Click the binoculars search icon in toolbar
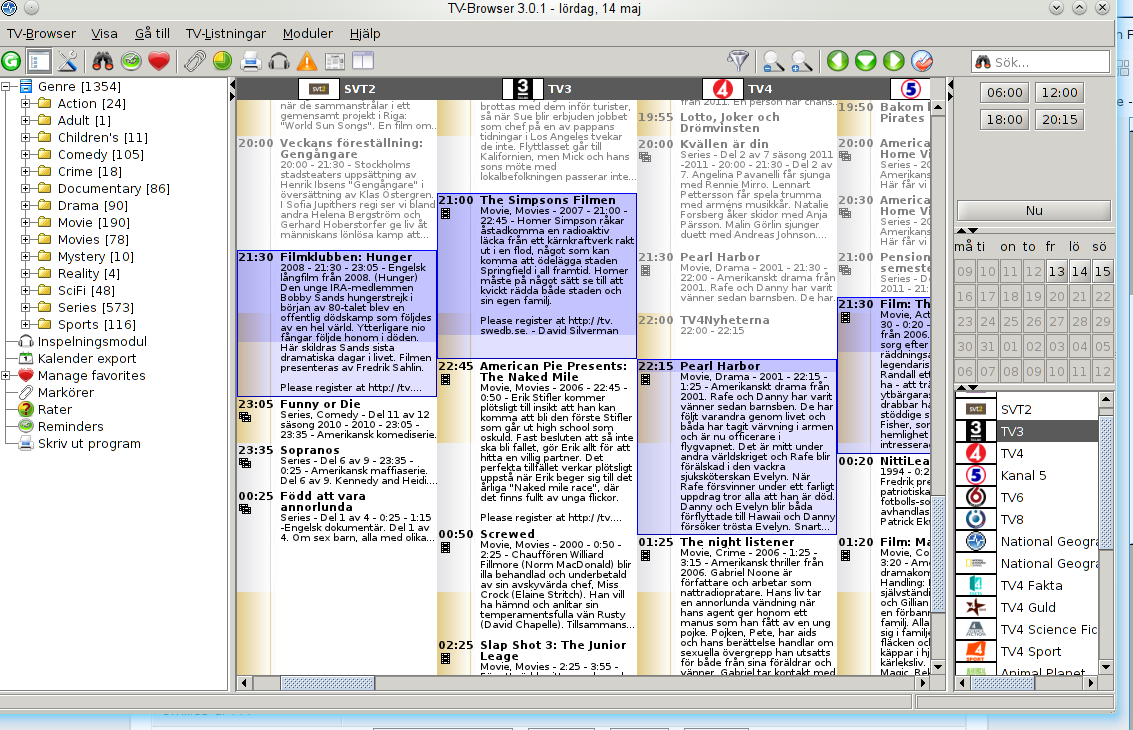1133x730 pixels. tap(103, 61)
